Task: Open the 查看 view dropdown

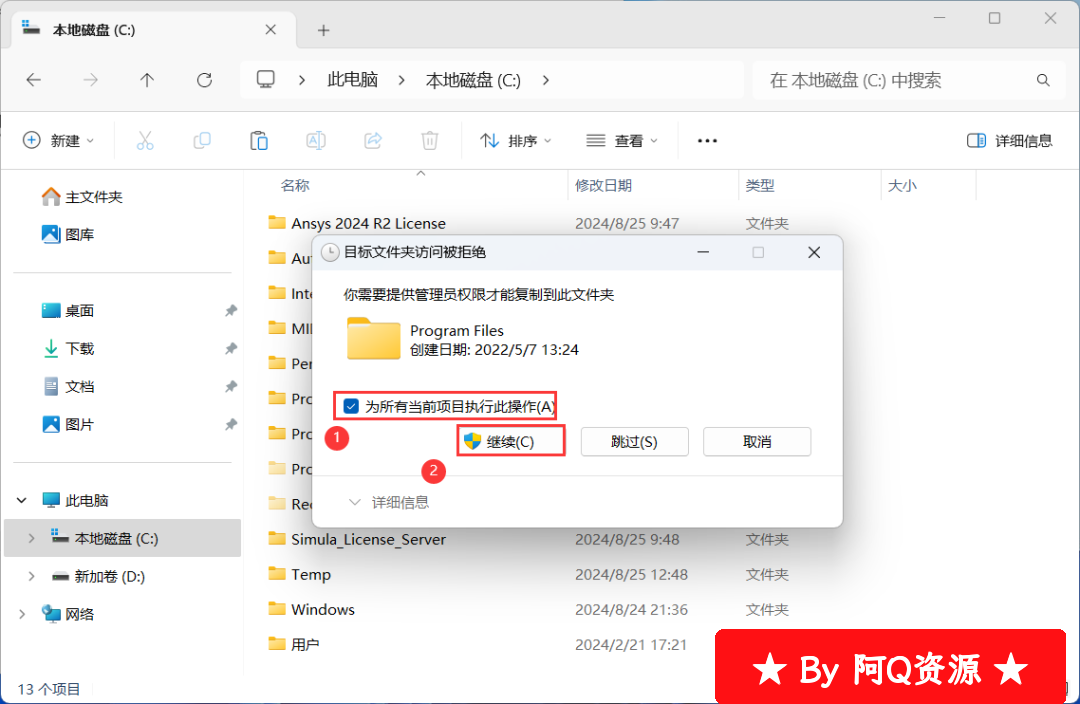Action: pyautogui.click(x=622, y=141)
